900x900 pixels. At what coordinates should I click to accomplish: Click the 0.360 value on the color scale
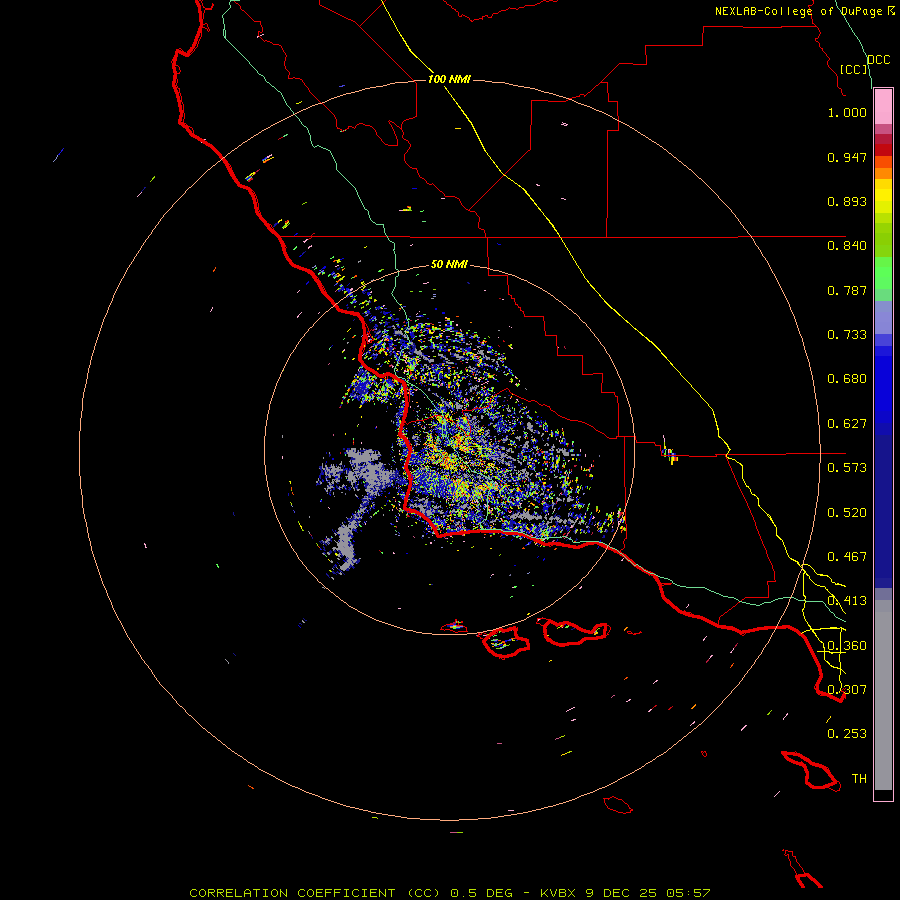click(847, 646)
